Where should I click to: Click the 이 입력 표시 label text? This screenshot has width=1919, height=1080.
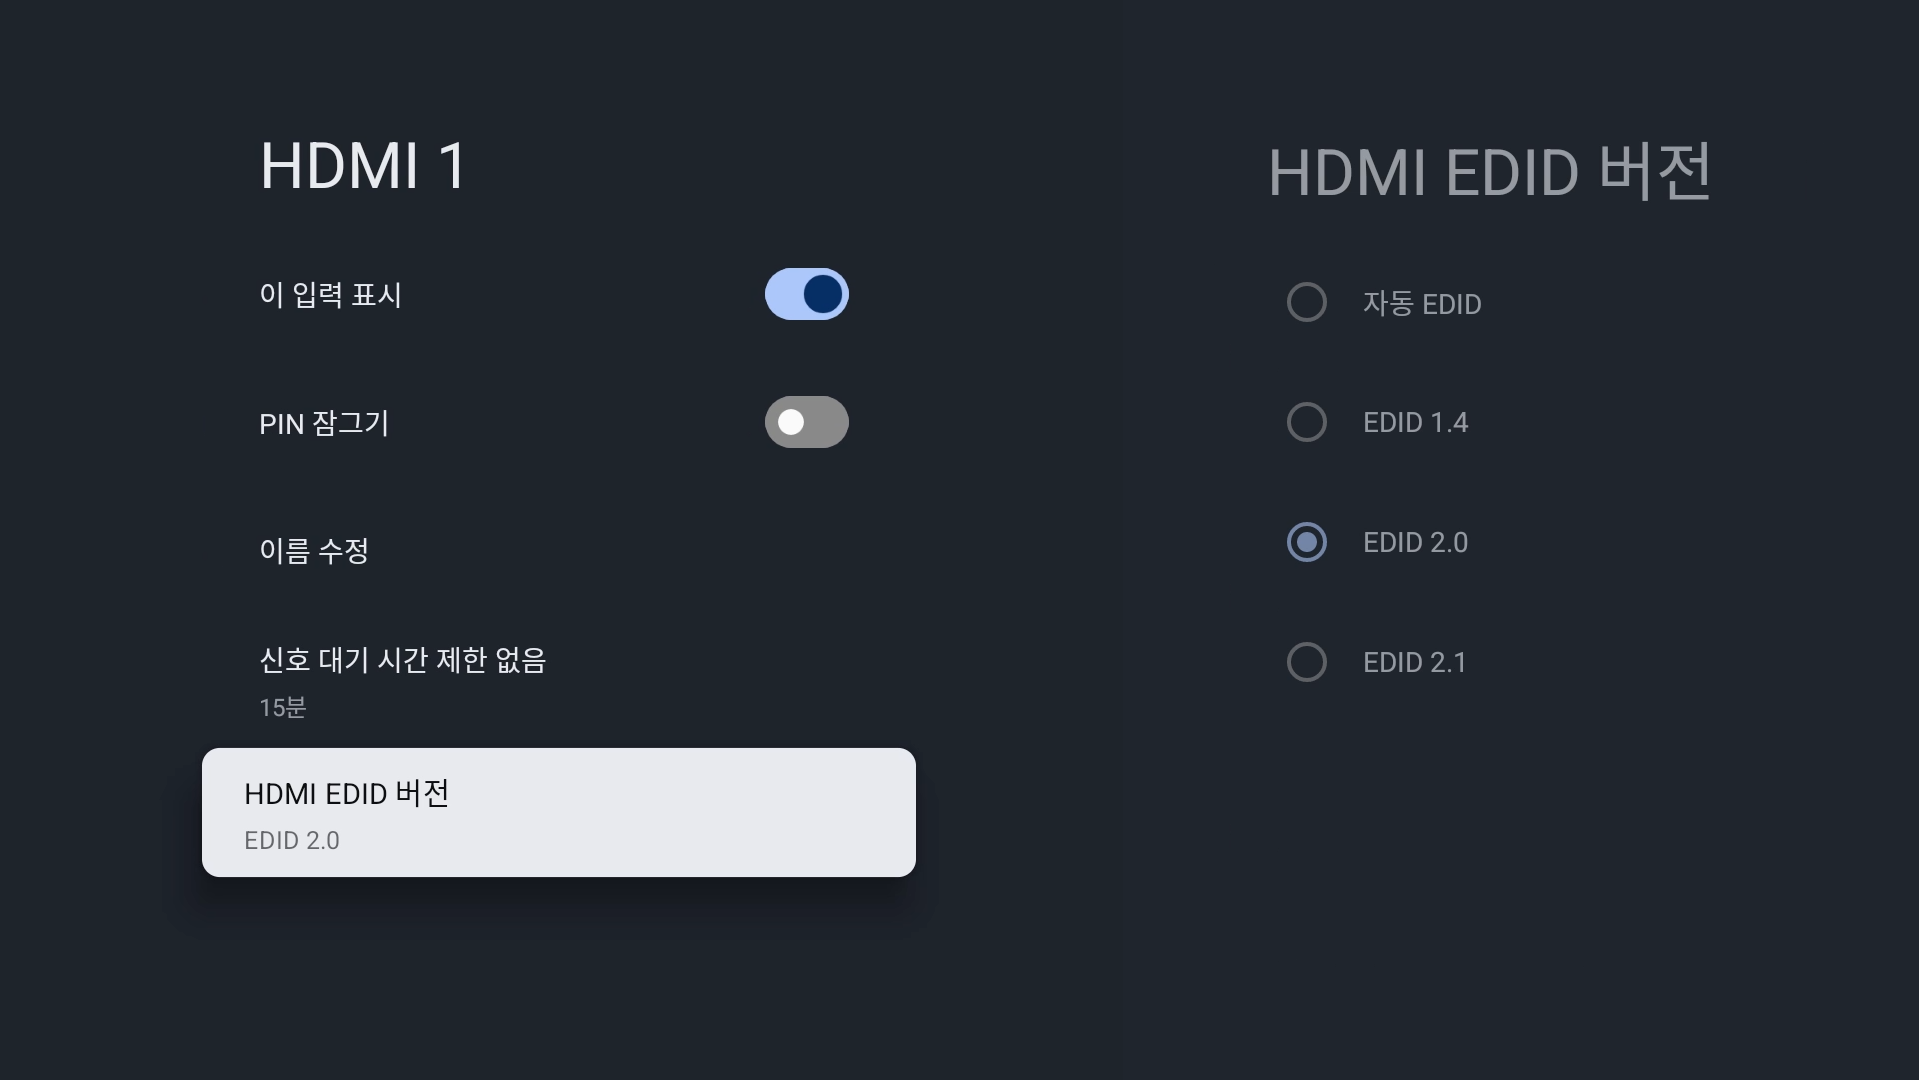click(330, 295)
